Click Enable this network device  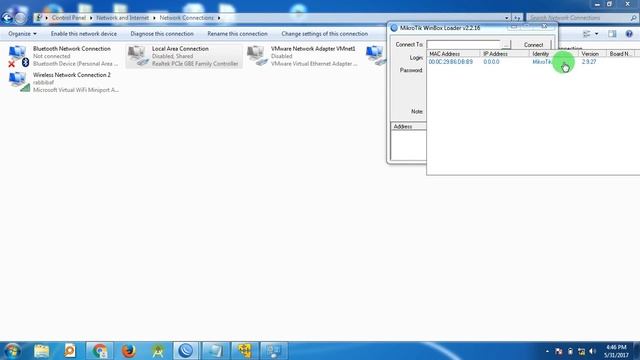[x=84, y=34]
